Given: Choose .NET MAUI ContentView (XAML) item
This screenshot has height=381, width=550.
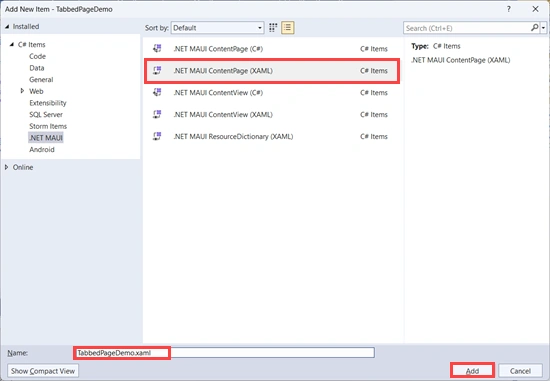Looking at the screenshot, I should (x=272, y=114).
